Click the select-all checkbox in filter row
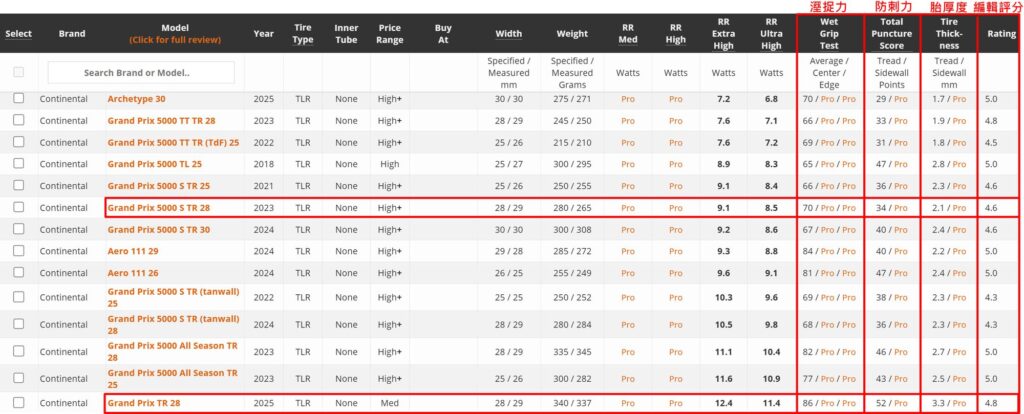The width and height of the screenshot is (1024, 414). (x=18, y=72)
